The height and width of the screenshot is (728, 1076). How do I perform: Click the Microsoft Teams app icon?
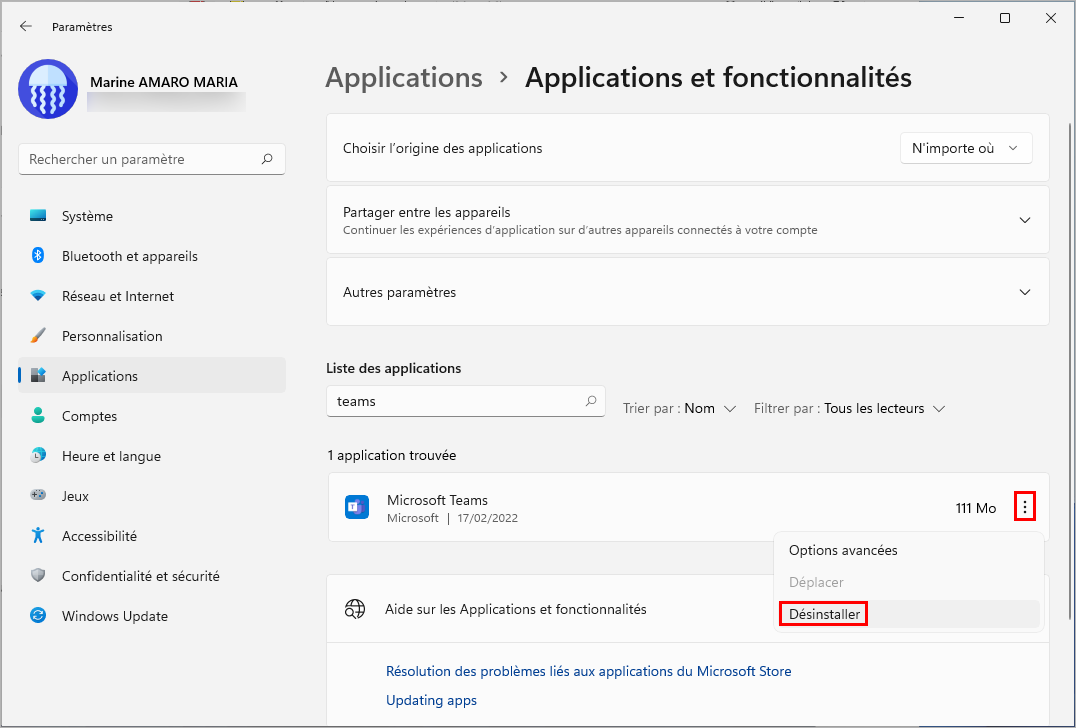tap(357, 507)
